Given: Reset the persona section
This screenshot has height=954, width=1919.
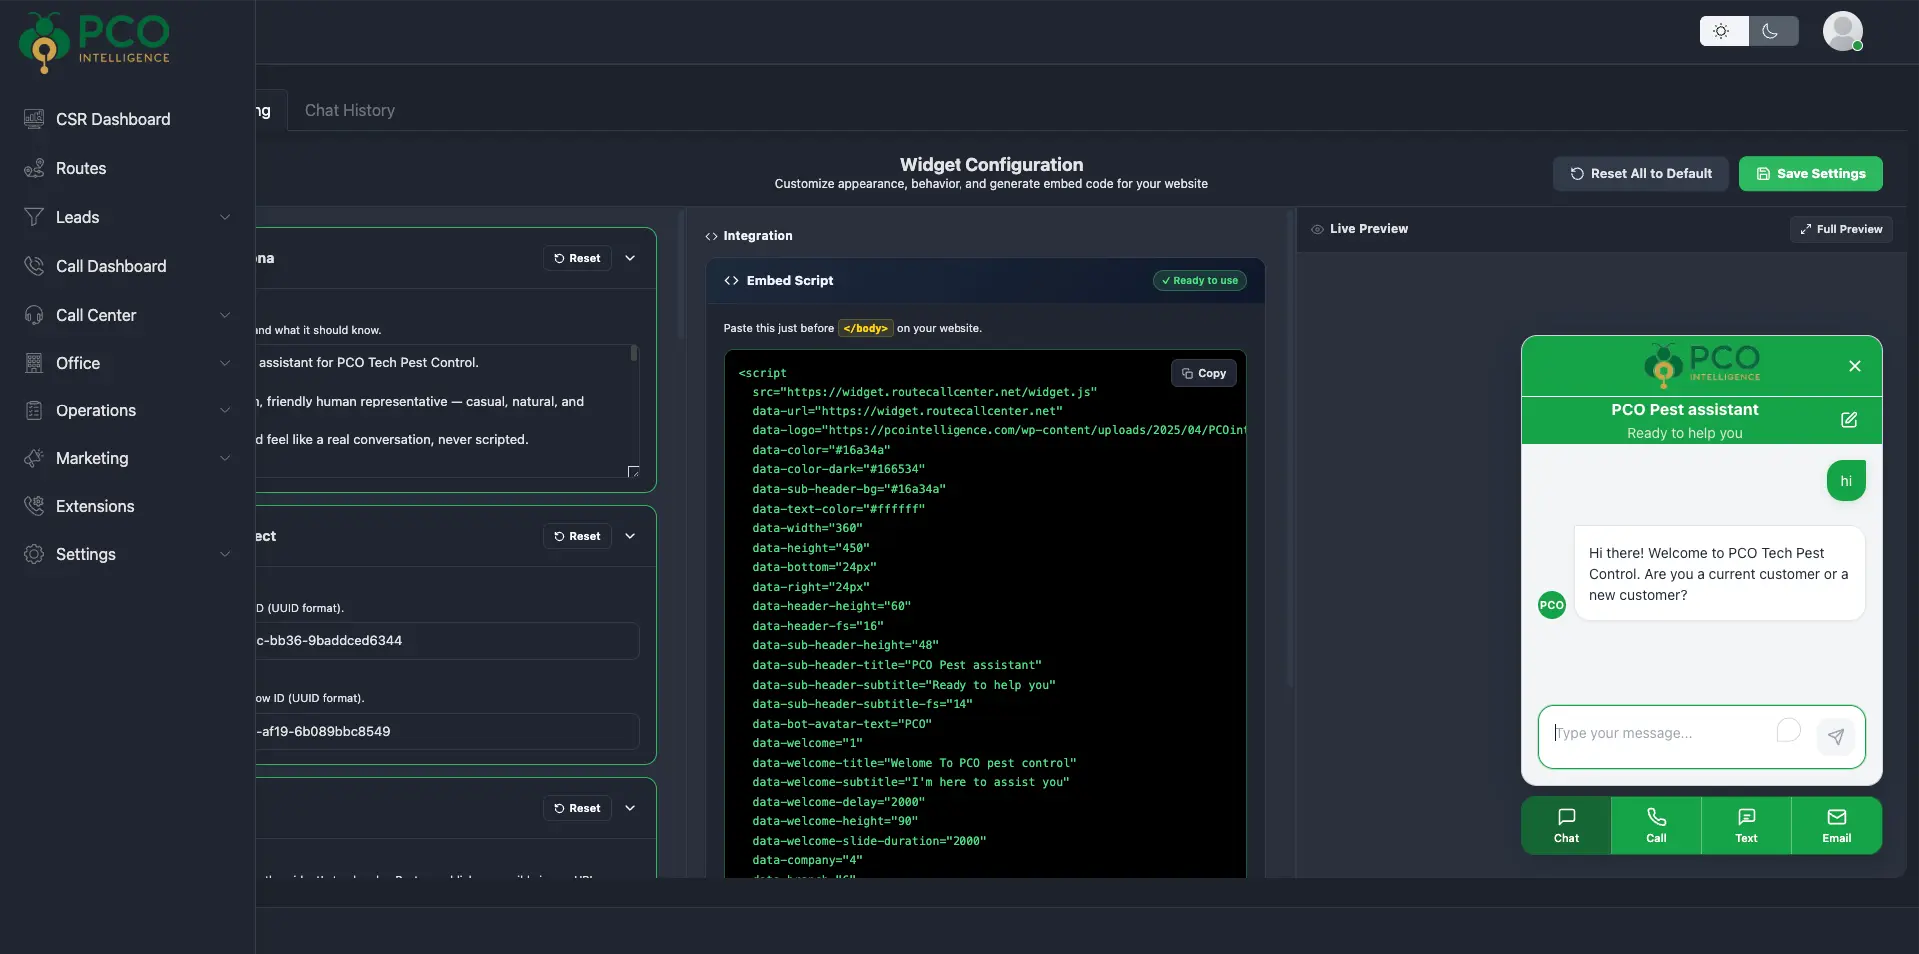Looking at the screenshot, I should pyautogui.click(x=577, y=258).
